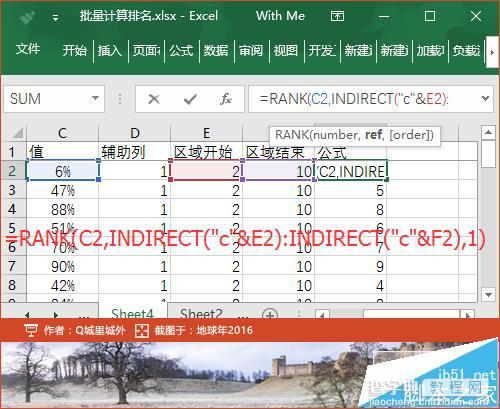Click inside the formula bar text

(x=354, y=99)
